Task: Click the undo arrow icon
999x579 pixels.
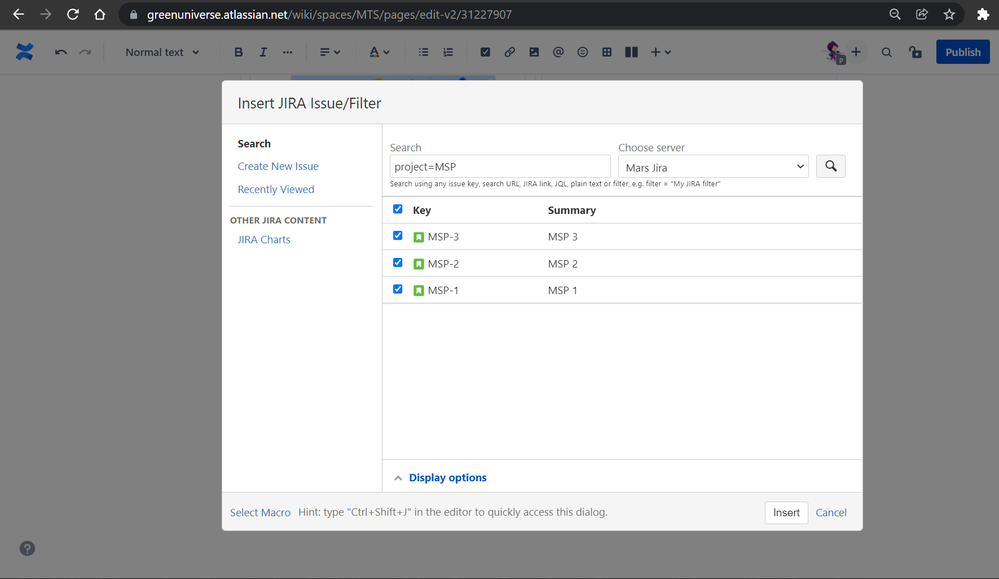Action: pos(61,52)
